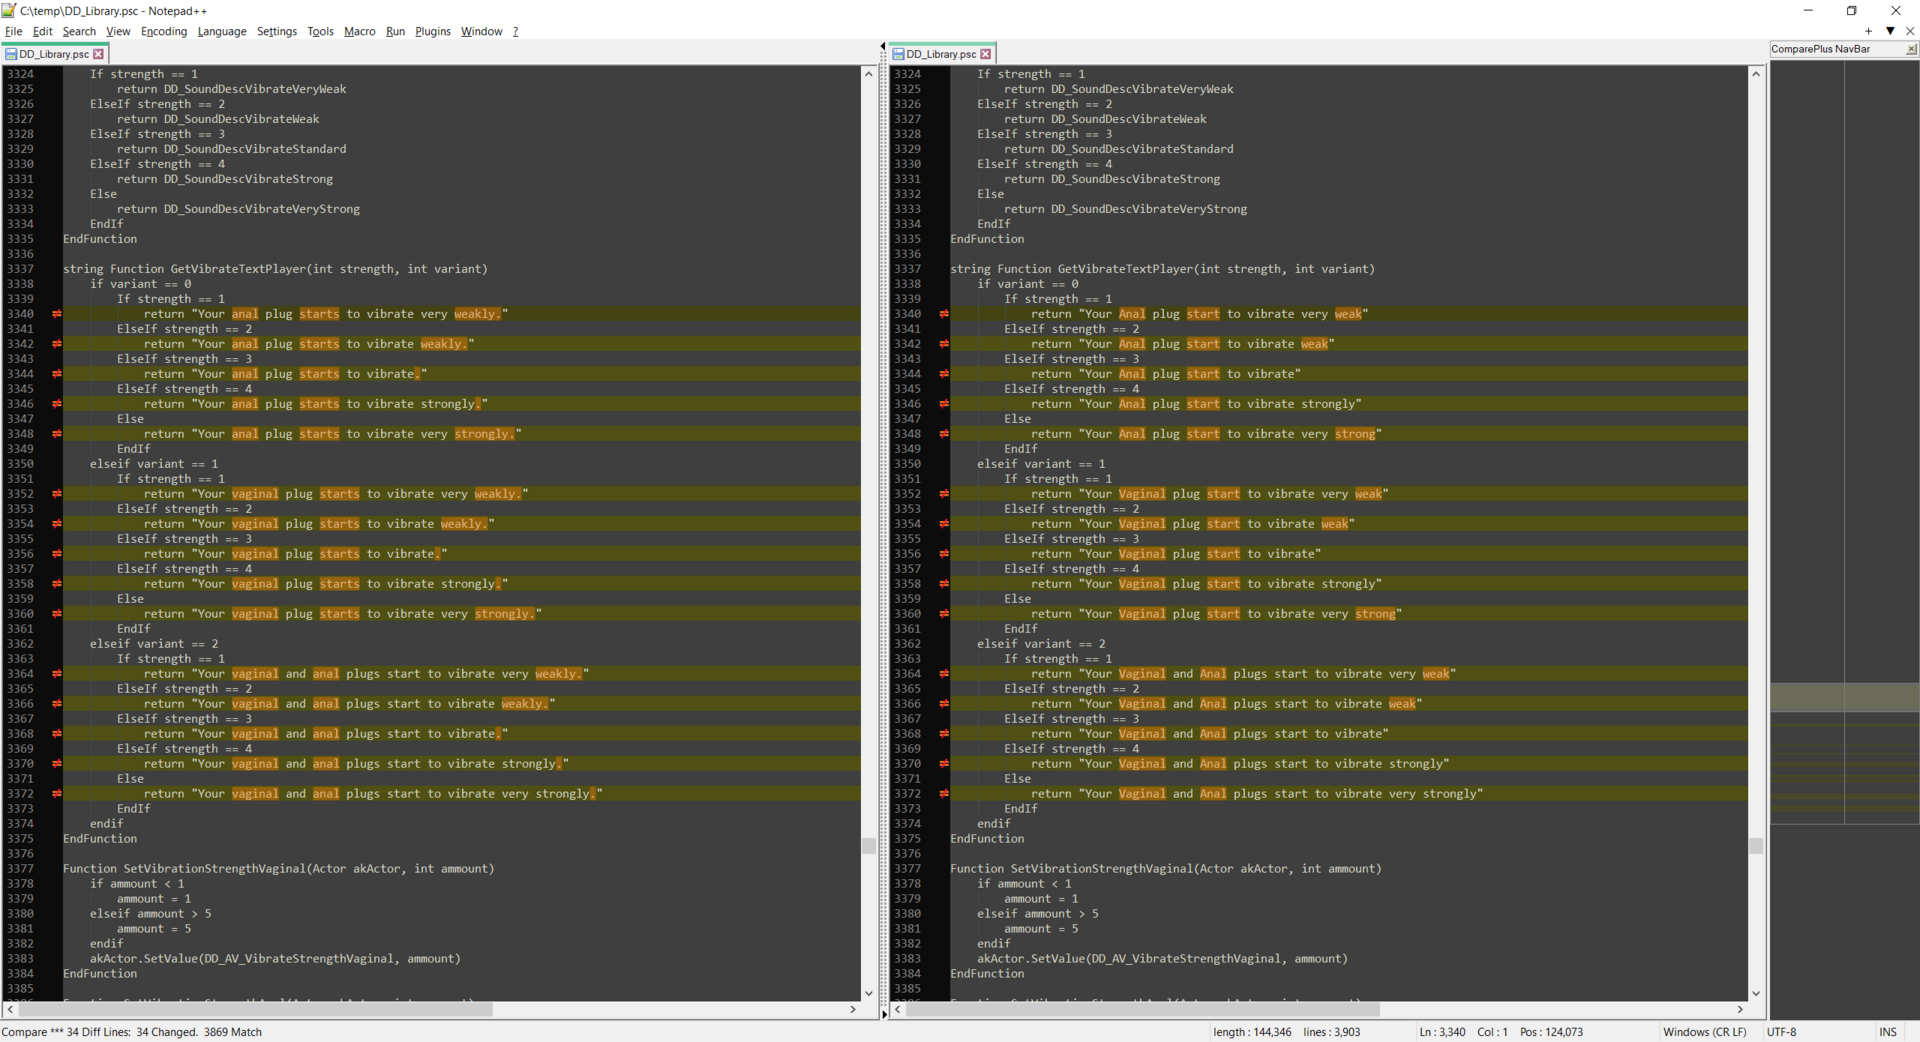
Task: Click the changed-line marker at line 3348 in left pane
Action: (x=57, y=434)
